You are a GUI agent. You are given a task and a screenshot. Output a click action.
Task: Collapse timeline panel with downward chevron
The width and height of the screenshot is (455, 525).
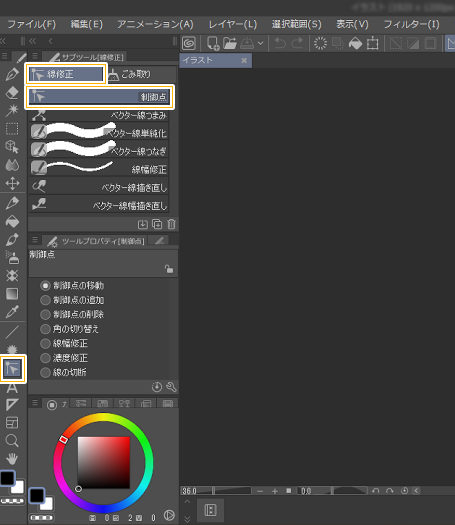[x=187, y=518]
